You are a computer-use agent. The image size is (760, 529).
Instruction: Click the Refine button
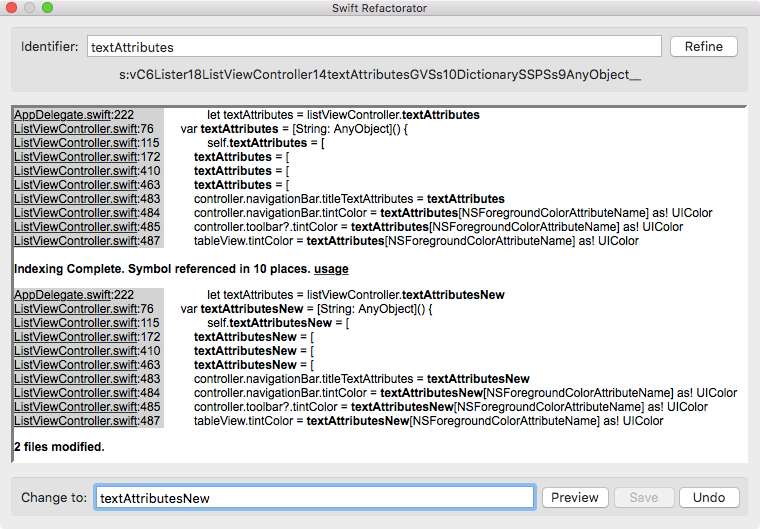[703, 47]
